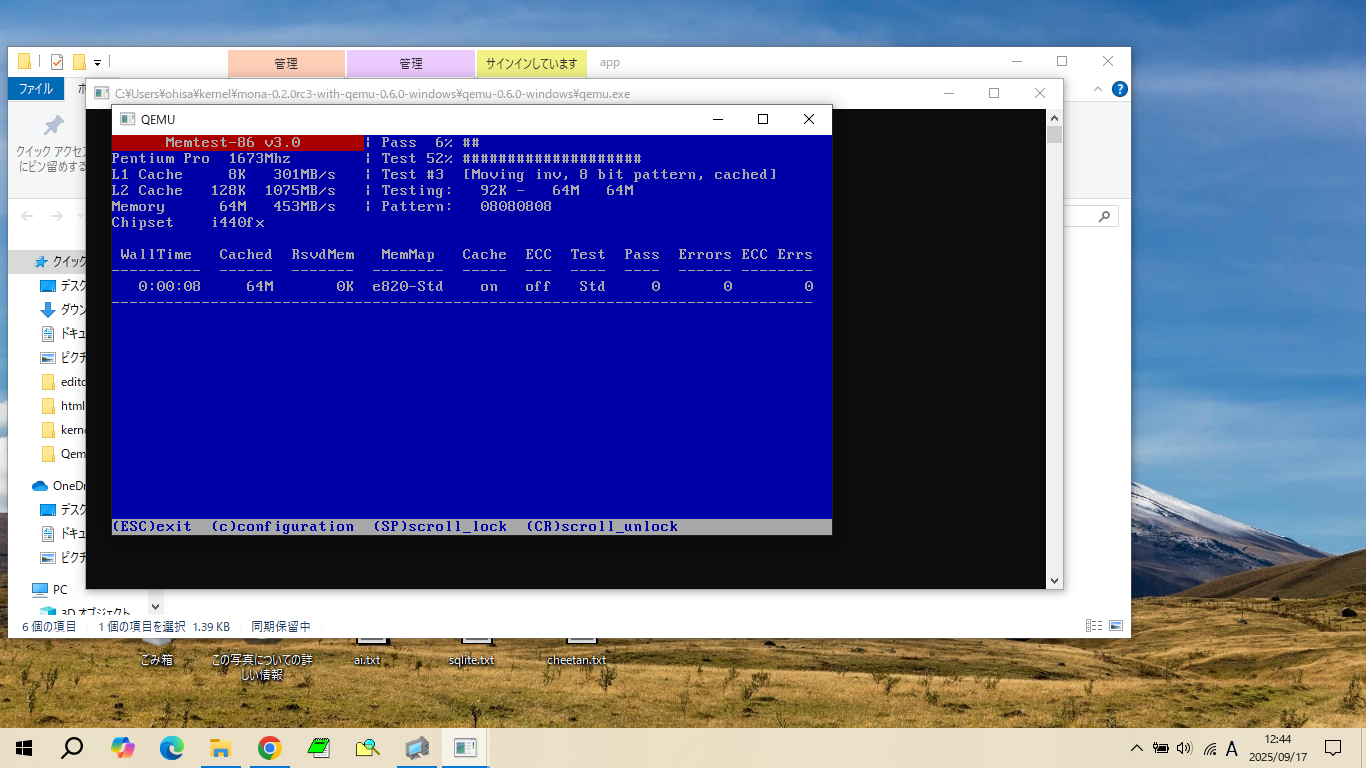Click the navigation pane scroll-down arrow
Image resolution: width=1366 pixels, height=768 pixels.
pos(155,606)
